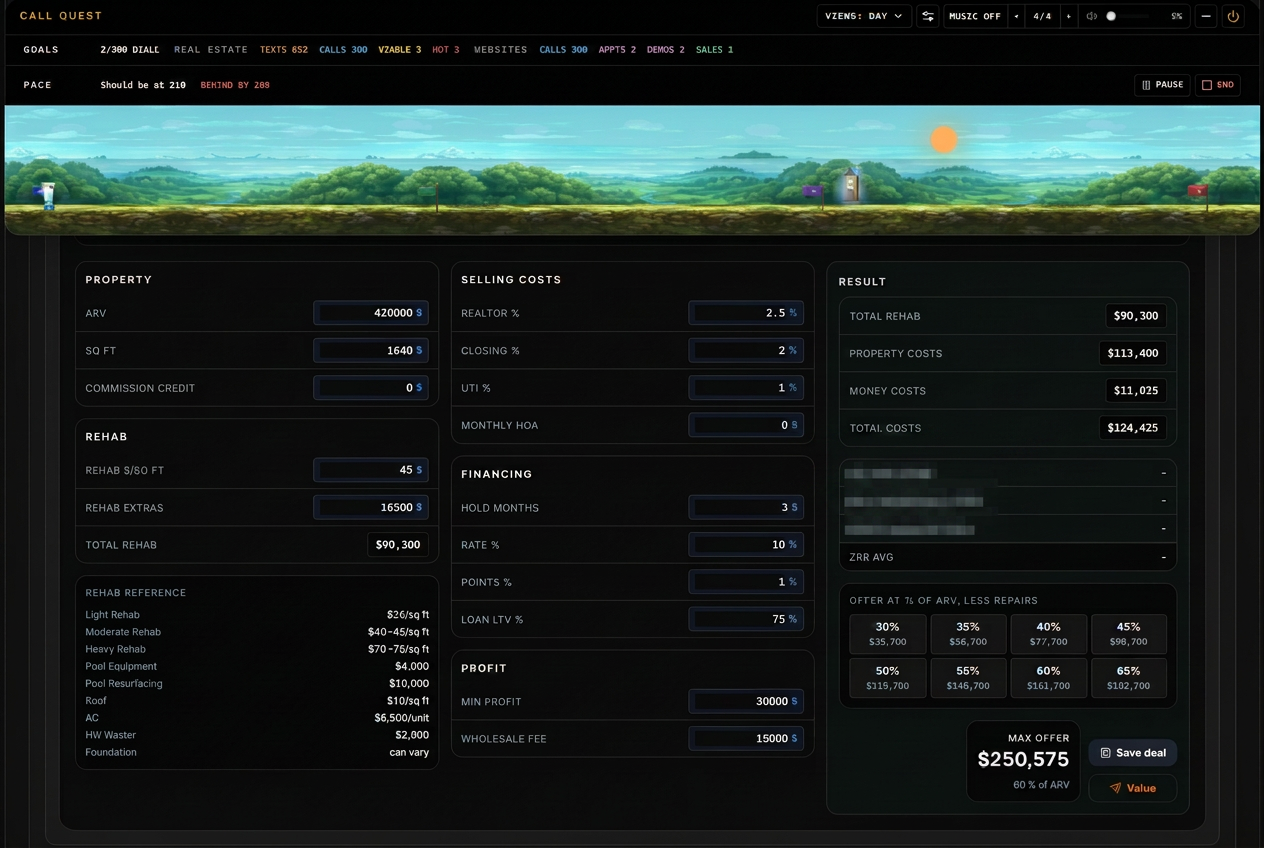Go to the previous music track
Image resolution: width=1264 pixels, height=848 pixels.
tap(1017, 16)
